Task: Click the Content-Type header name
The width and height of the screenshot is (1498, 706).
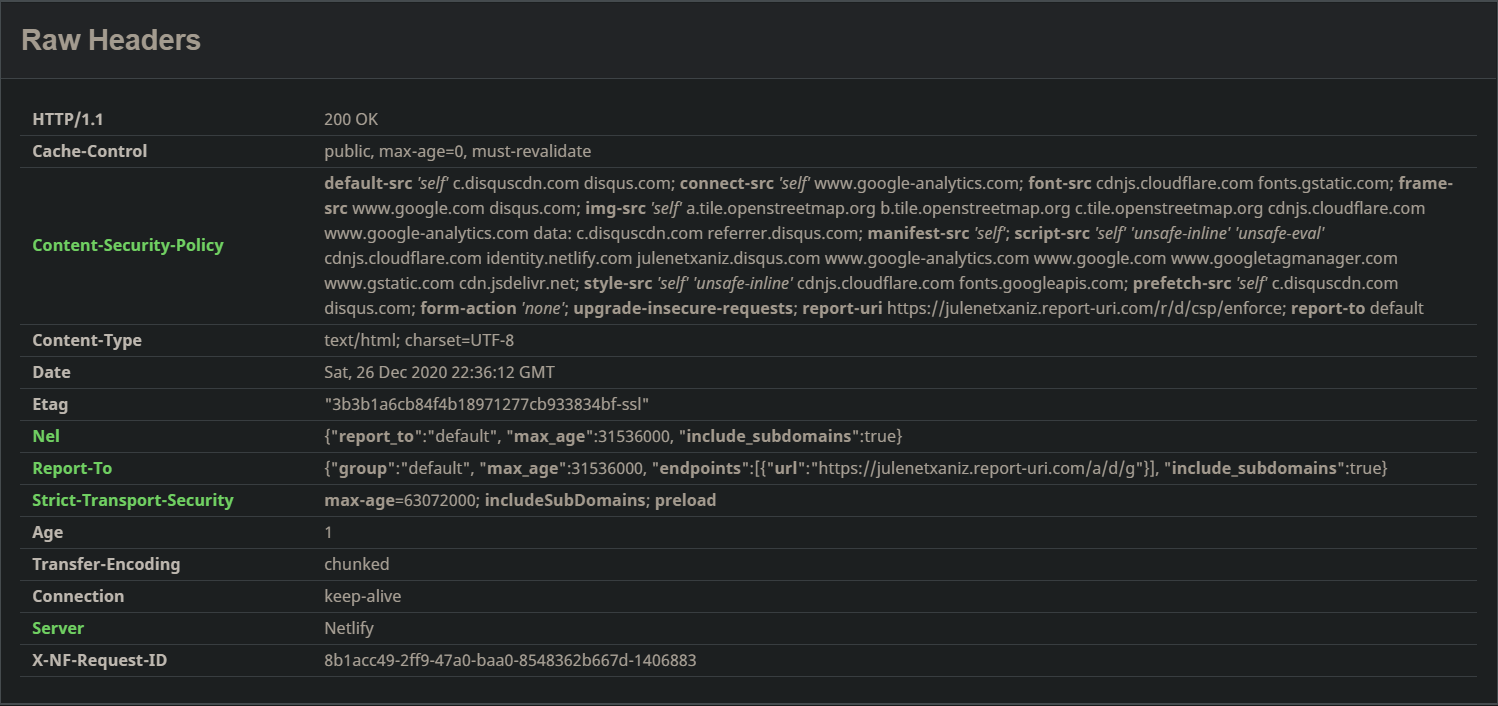Action: tap(87, 340)
